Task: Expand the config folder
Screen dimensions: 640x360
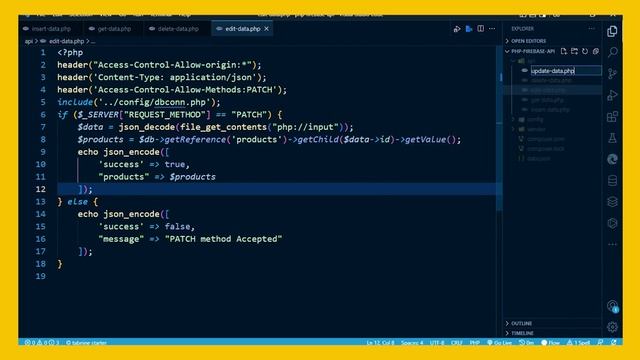Action: (535, 120)
